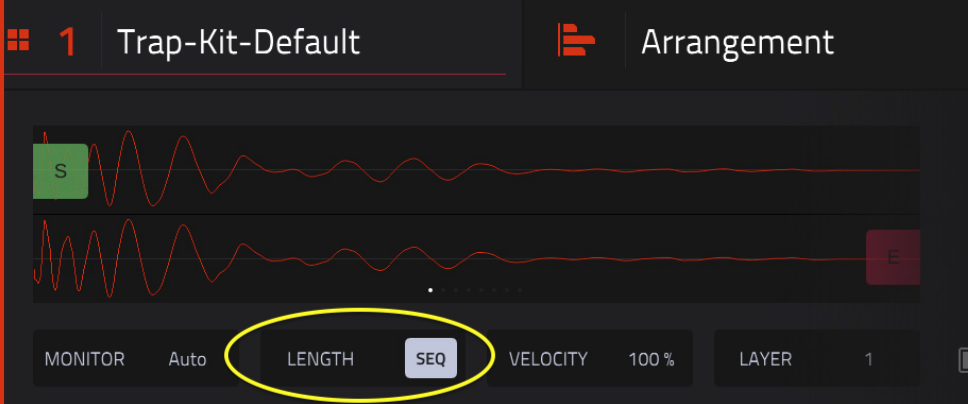Select the first active white page dot

[430, 289]
